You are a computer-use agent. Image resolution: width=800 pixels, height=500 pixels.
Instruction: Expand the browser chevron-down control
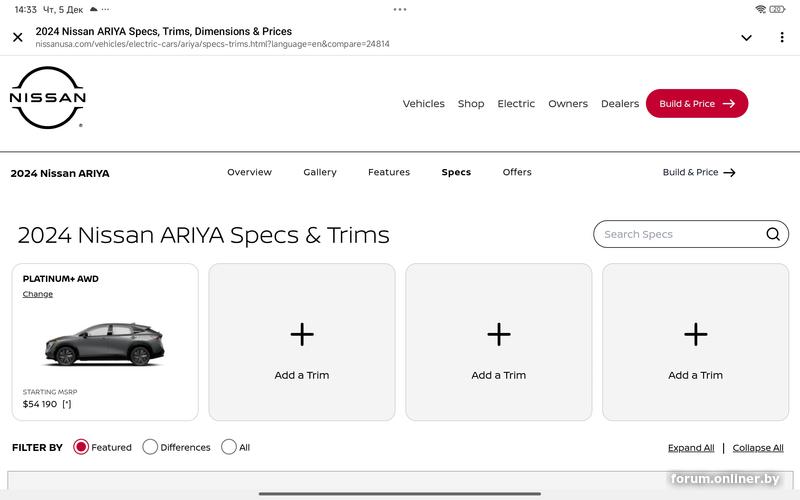click(x=746, y=38)
